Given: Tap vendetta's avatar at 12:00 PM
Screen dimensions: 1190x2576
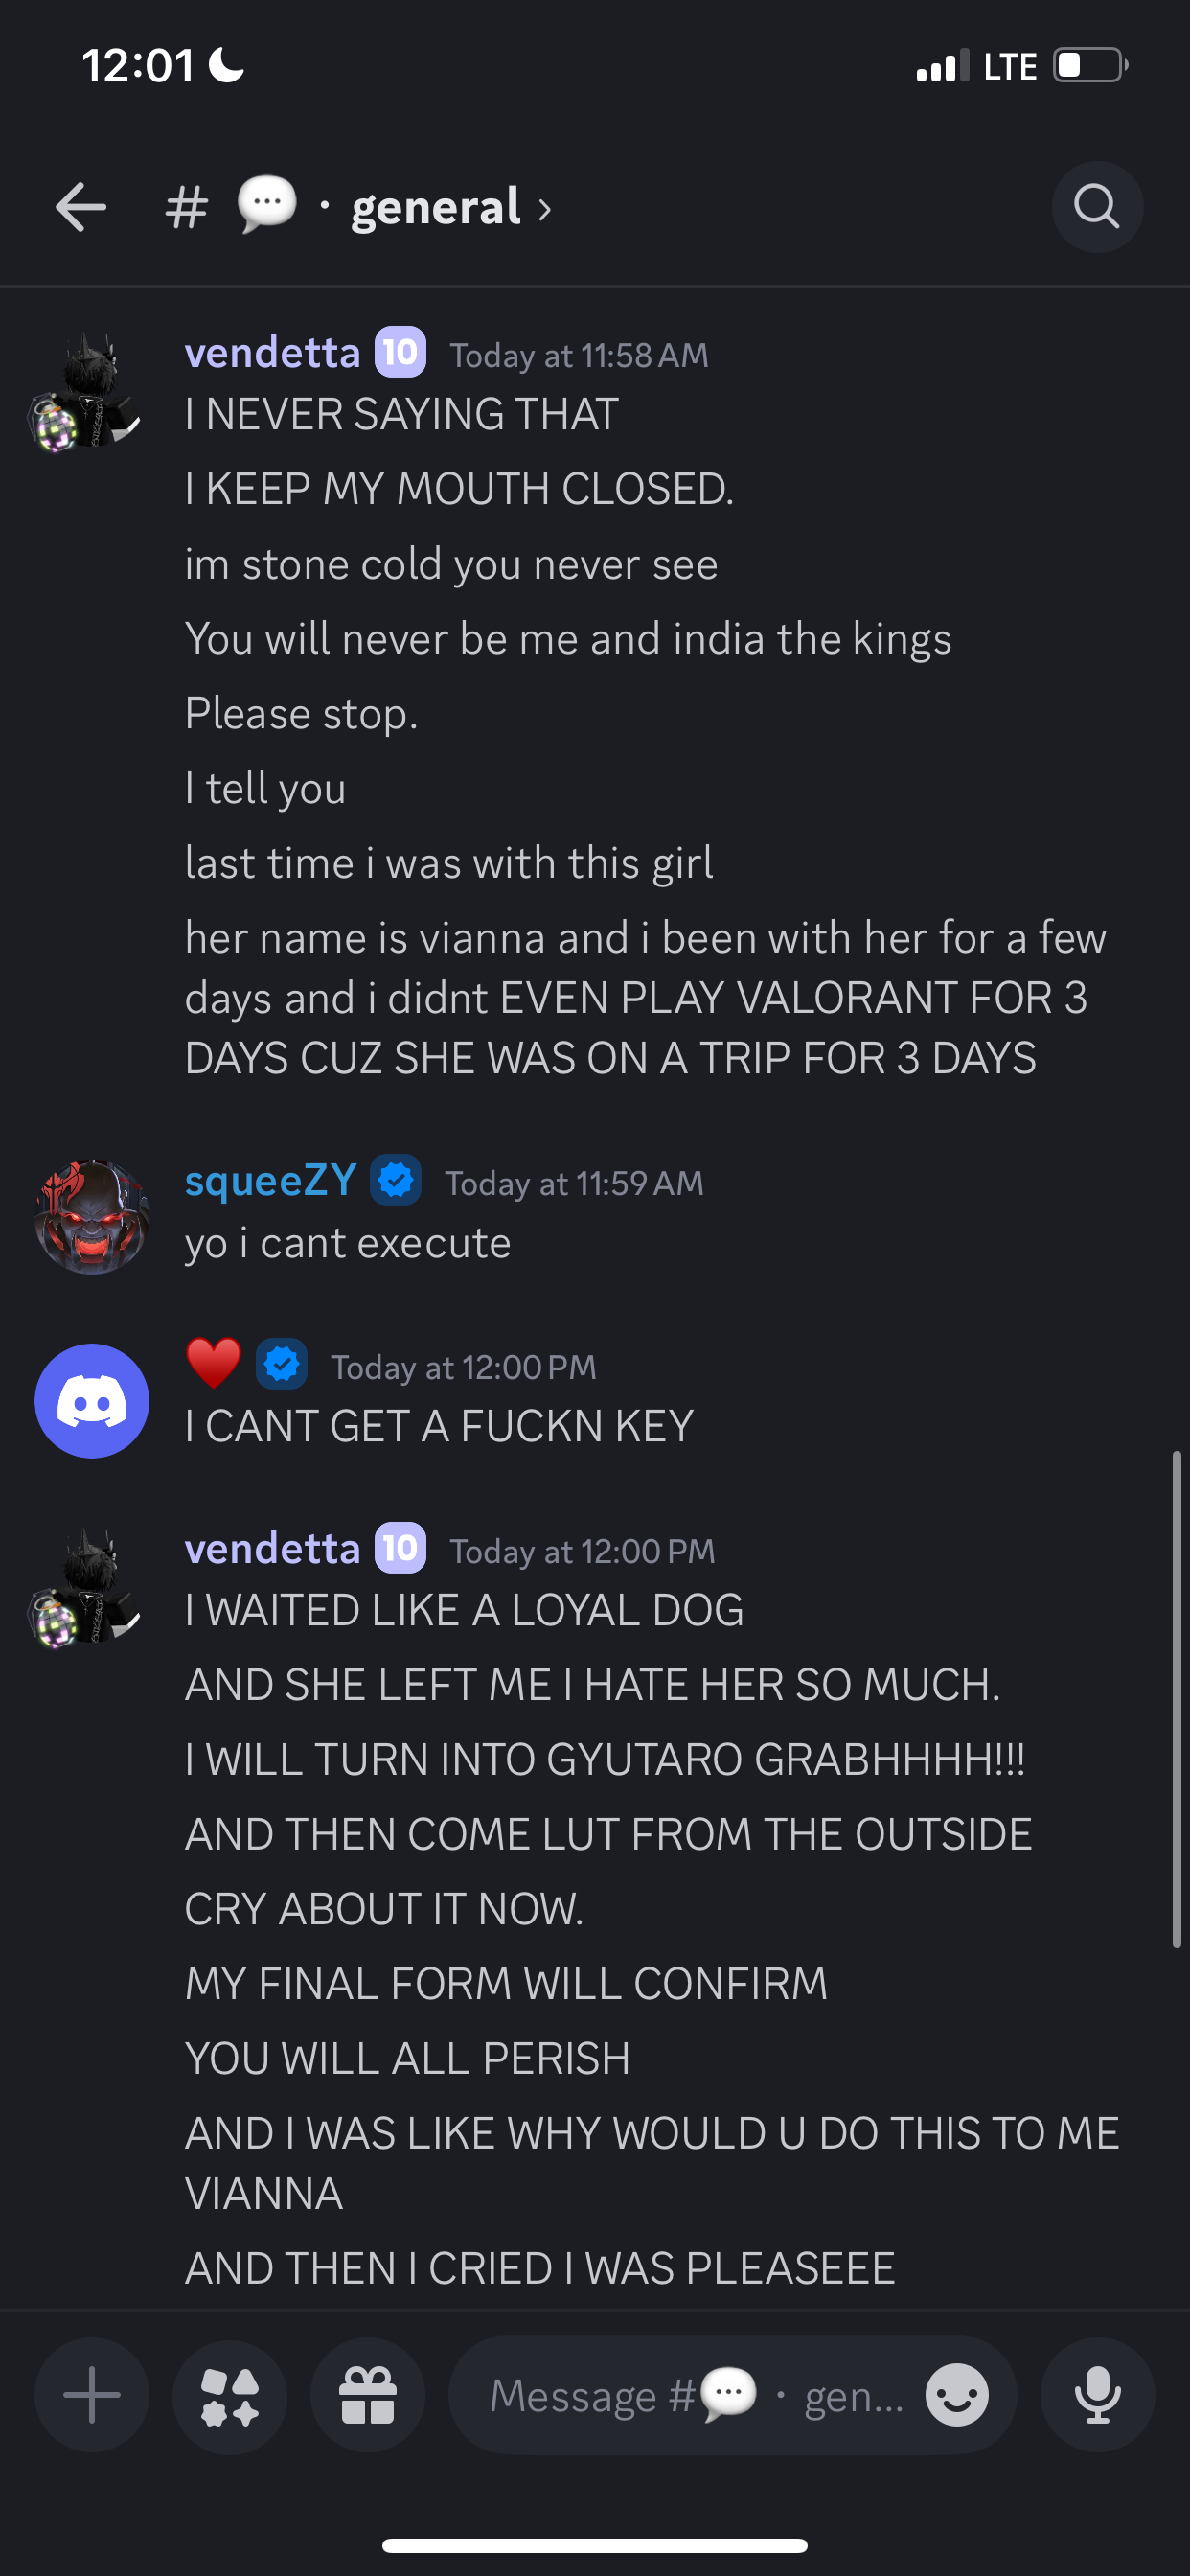Looking at the screenshot, I should (86, 1588).
